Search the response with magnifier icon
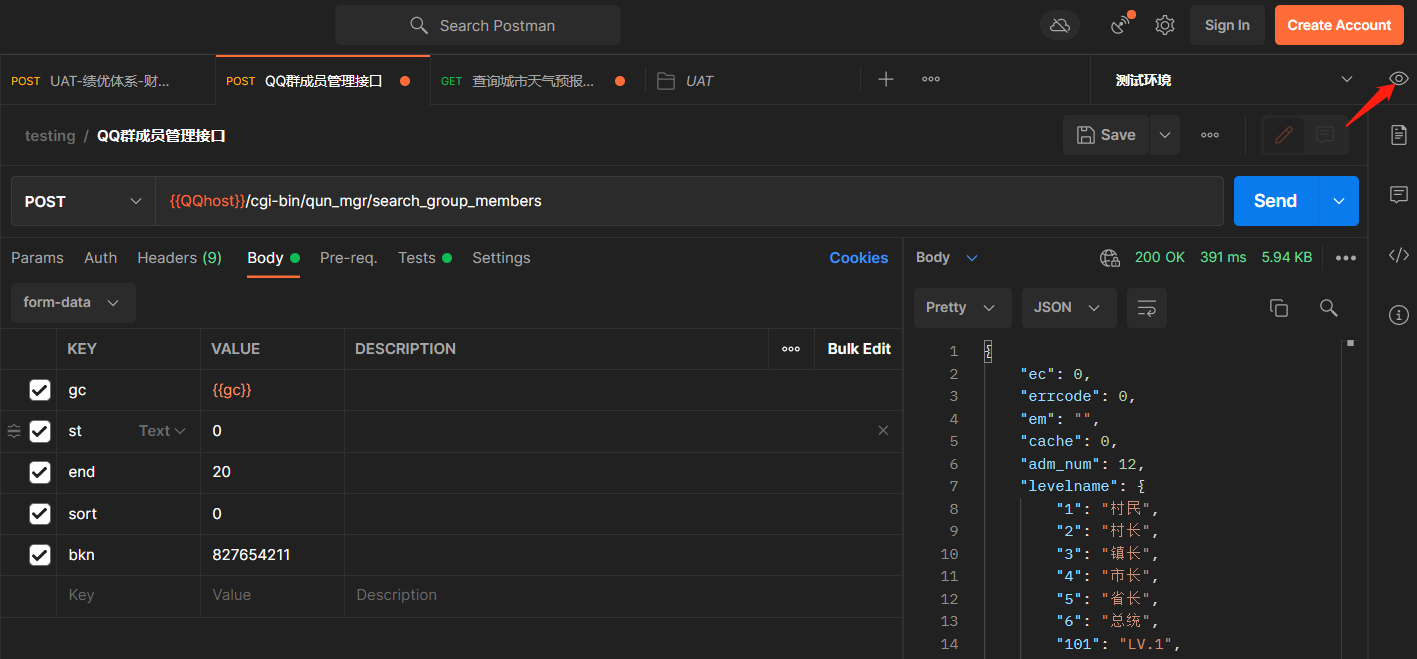This screenshot has width=1417, height=659. [1329, 308]
